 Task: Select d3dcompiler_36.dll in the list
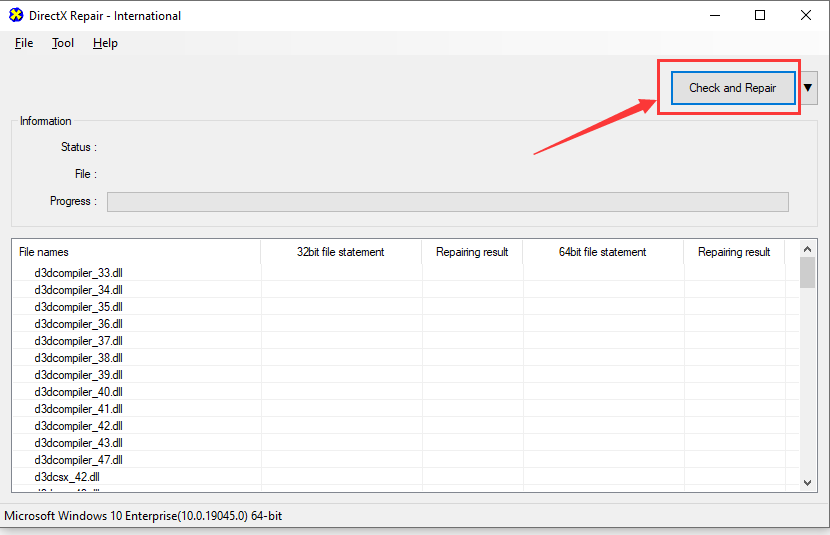pos(78,324)
